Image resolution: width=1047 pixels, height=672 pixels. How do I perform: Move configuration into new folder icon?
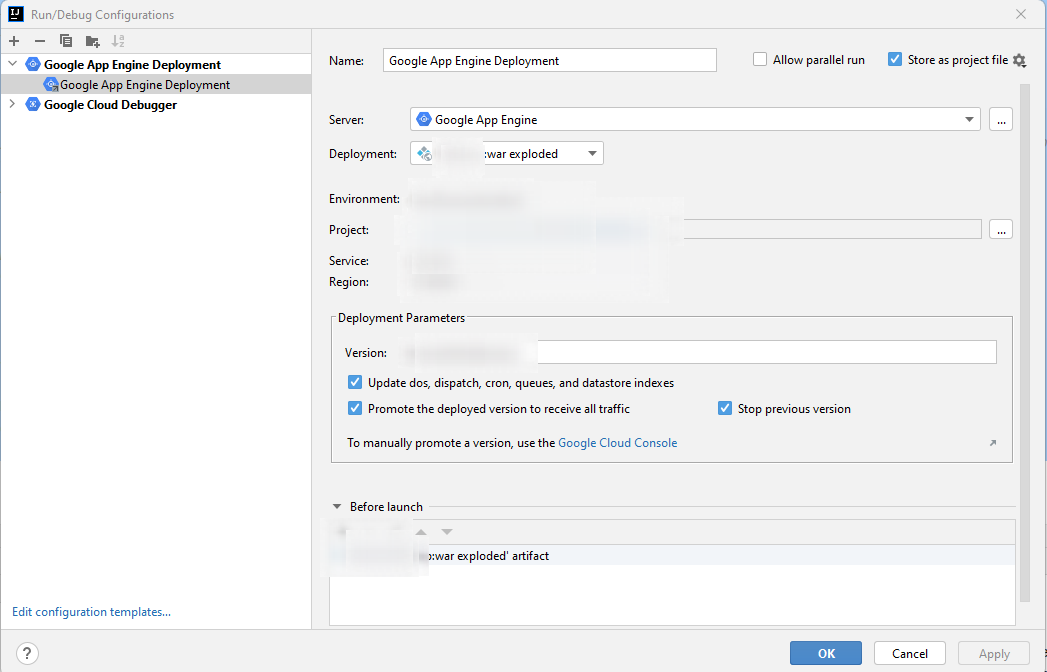click(x=93, y=41)
